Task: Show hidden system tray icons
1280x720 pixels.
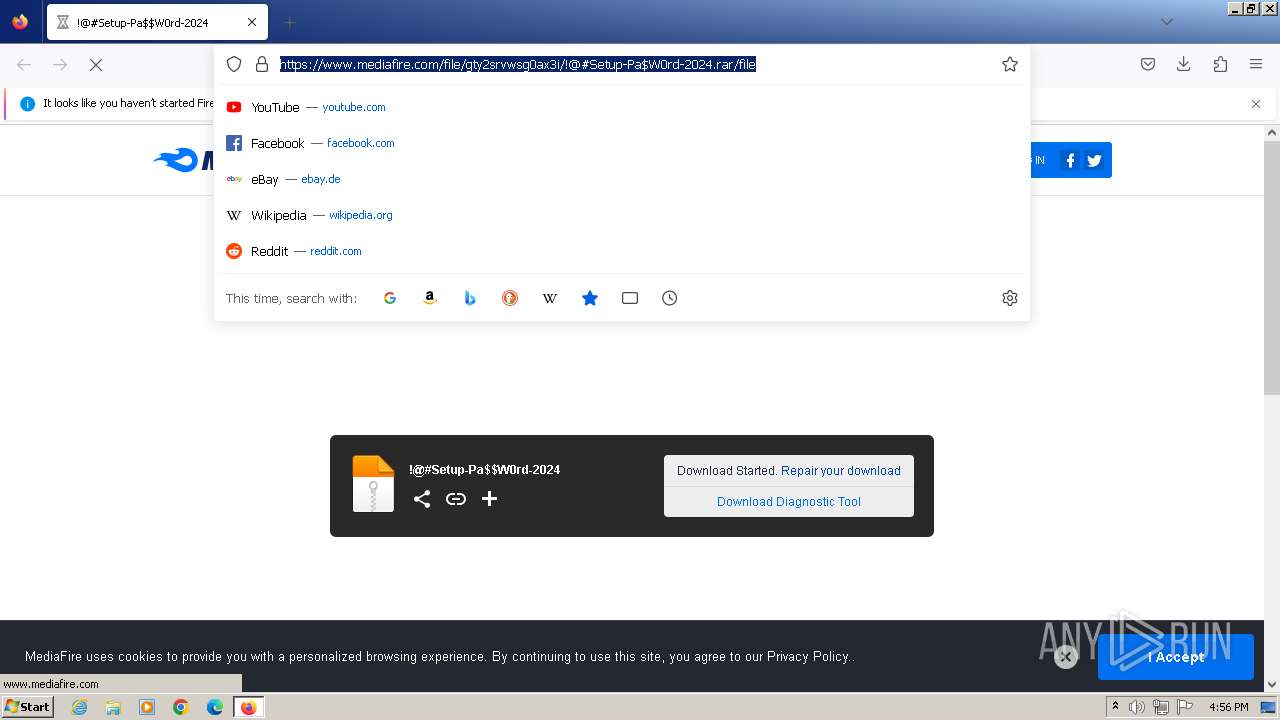Action: click(1115, 707)
